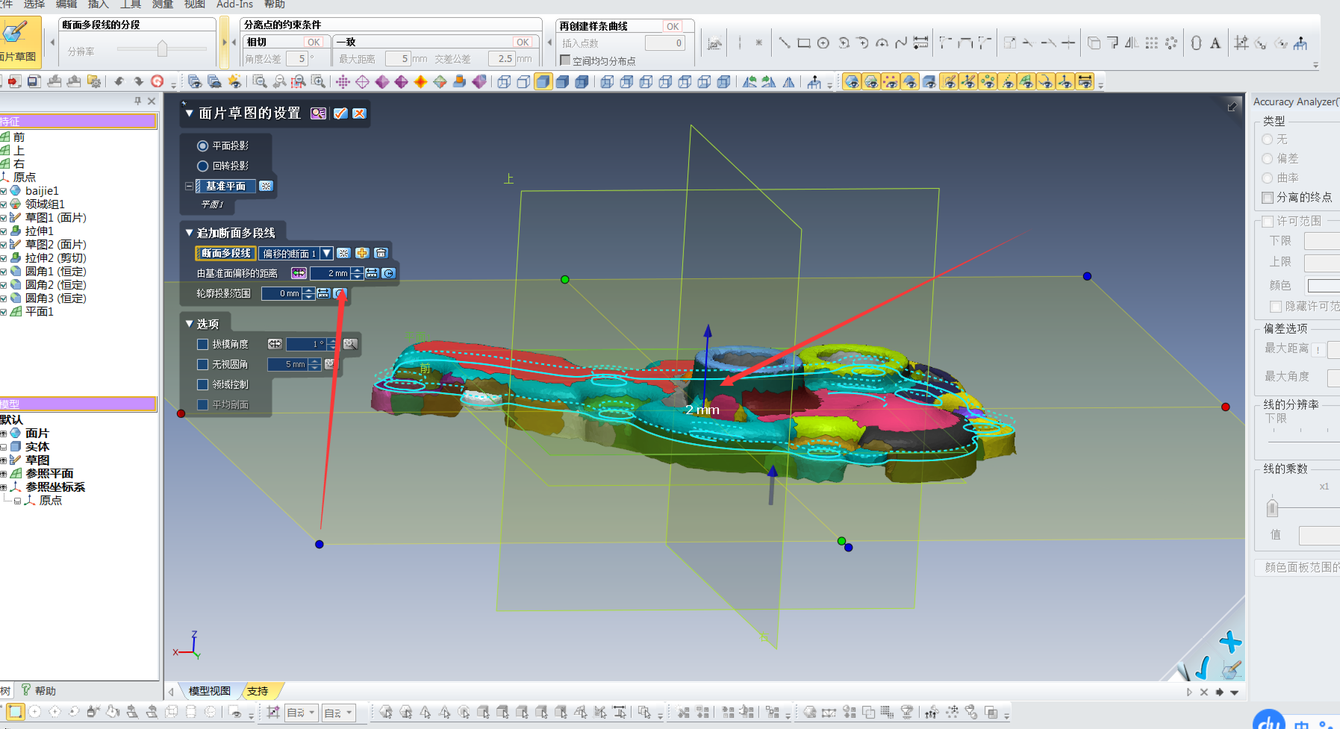Click the yellow plus add-section icon
Screen dimensions: 1340x729
pyautogui.click(x=362, y=253)
